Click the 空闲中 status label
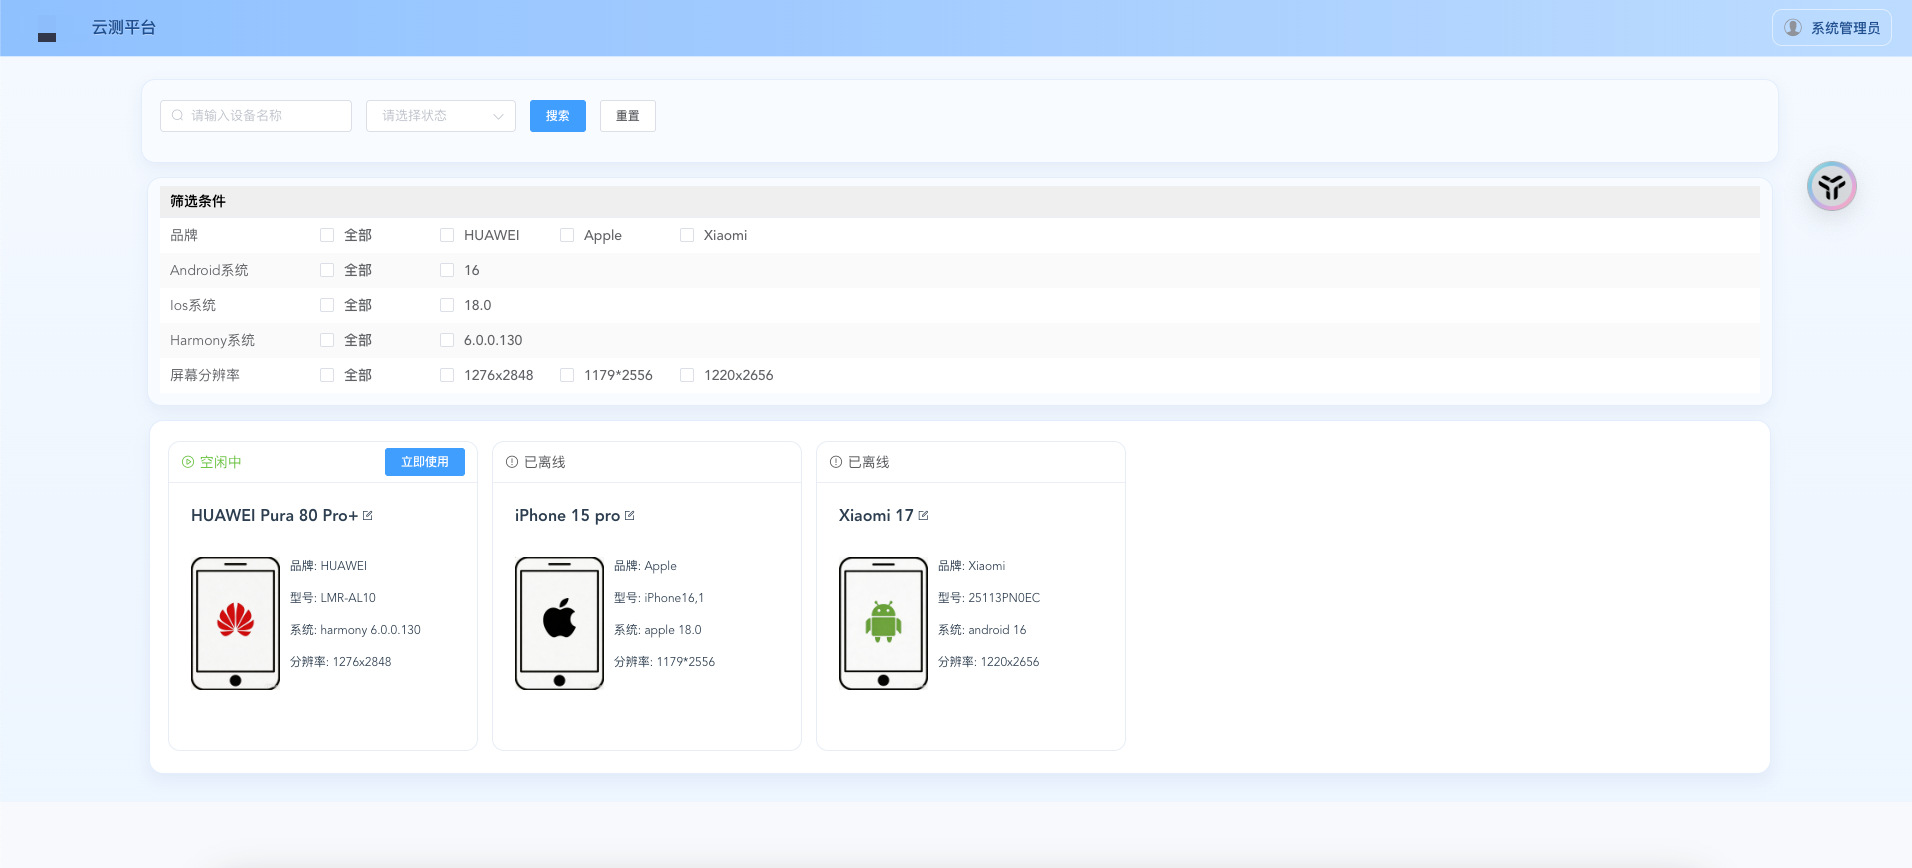 [x=221, y=462]
